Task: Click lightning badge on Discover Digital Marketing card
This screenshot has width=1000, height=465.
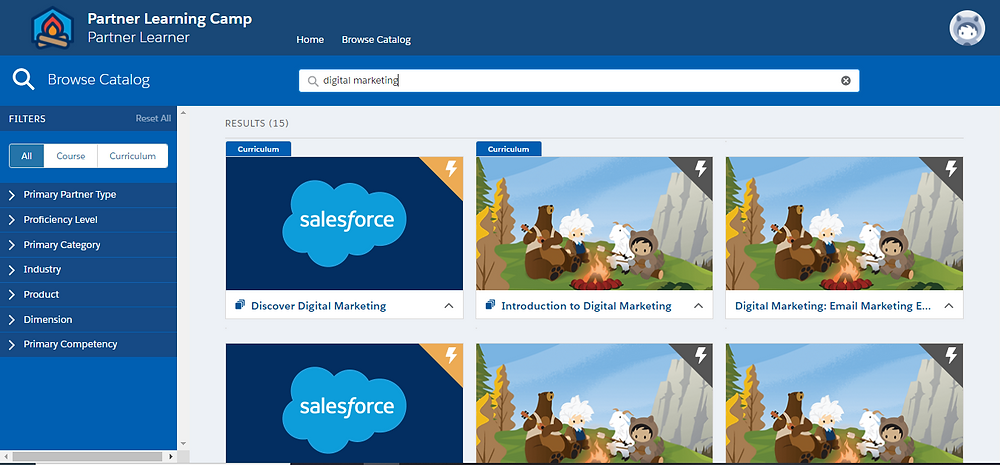Action: 450,168
